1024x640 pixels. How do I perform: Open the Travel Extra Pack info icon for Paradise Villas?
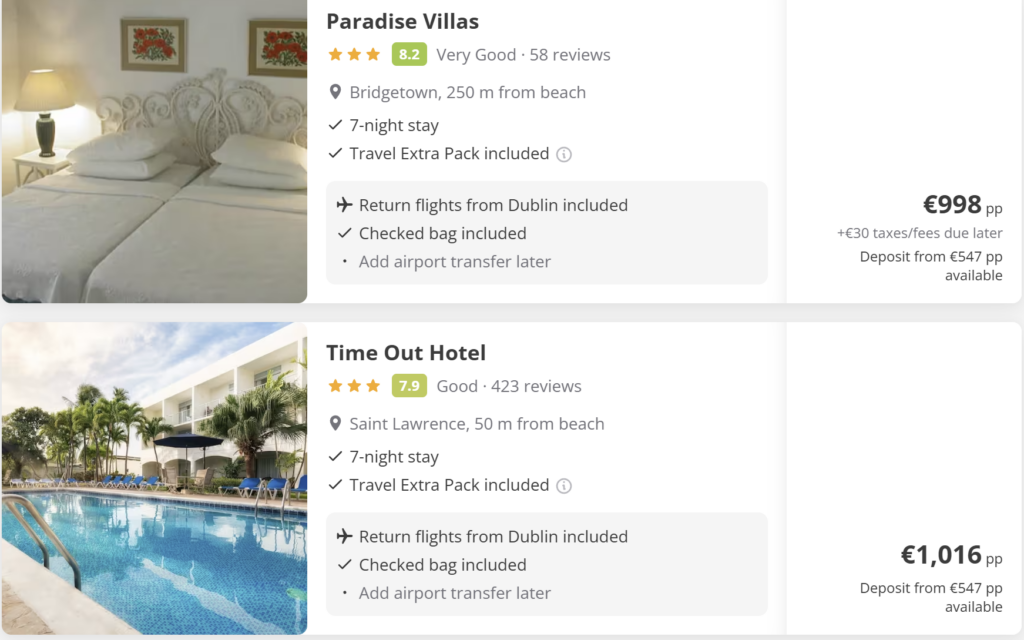pyautogui.click(x=562, y=154)
